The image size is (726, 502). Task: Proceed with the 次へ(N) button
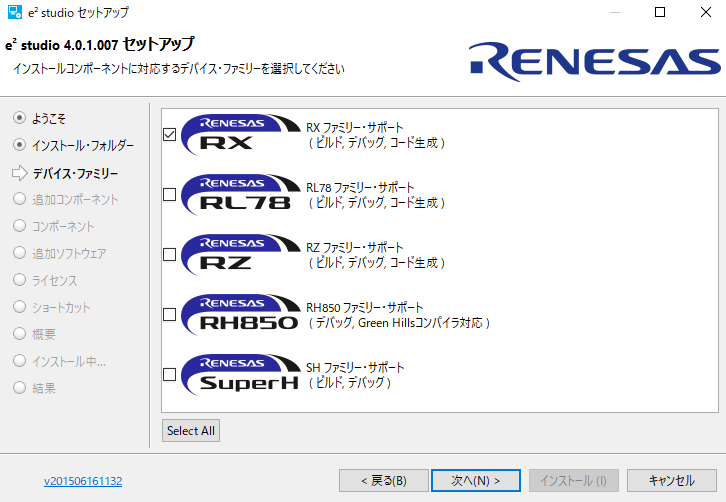[476, 481]
